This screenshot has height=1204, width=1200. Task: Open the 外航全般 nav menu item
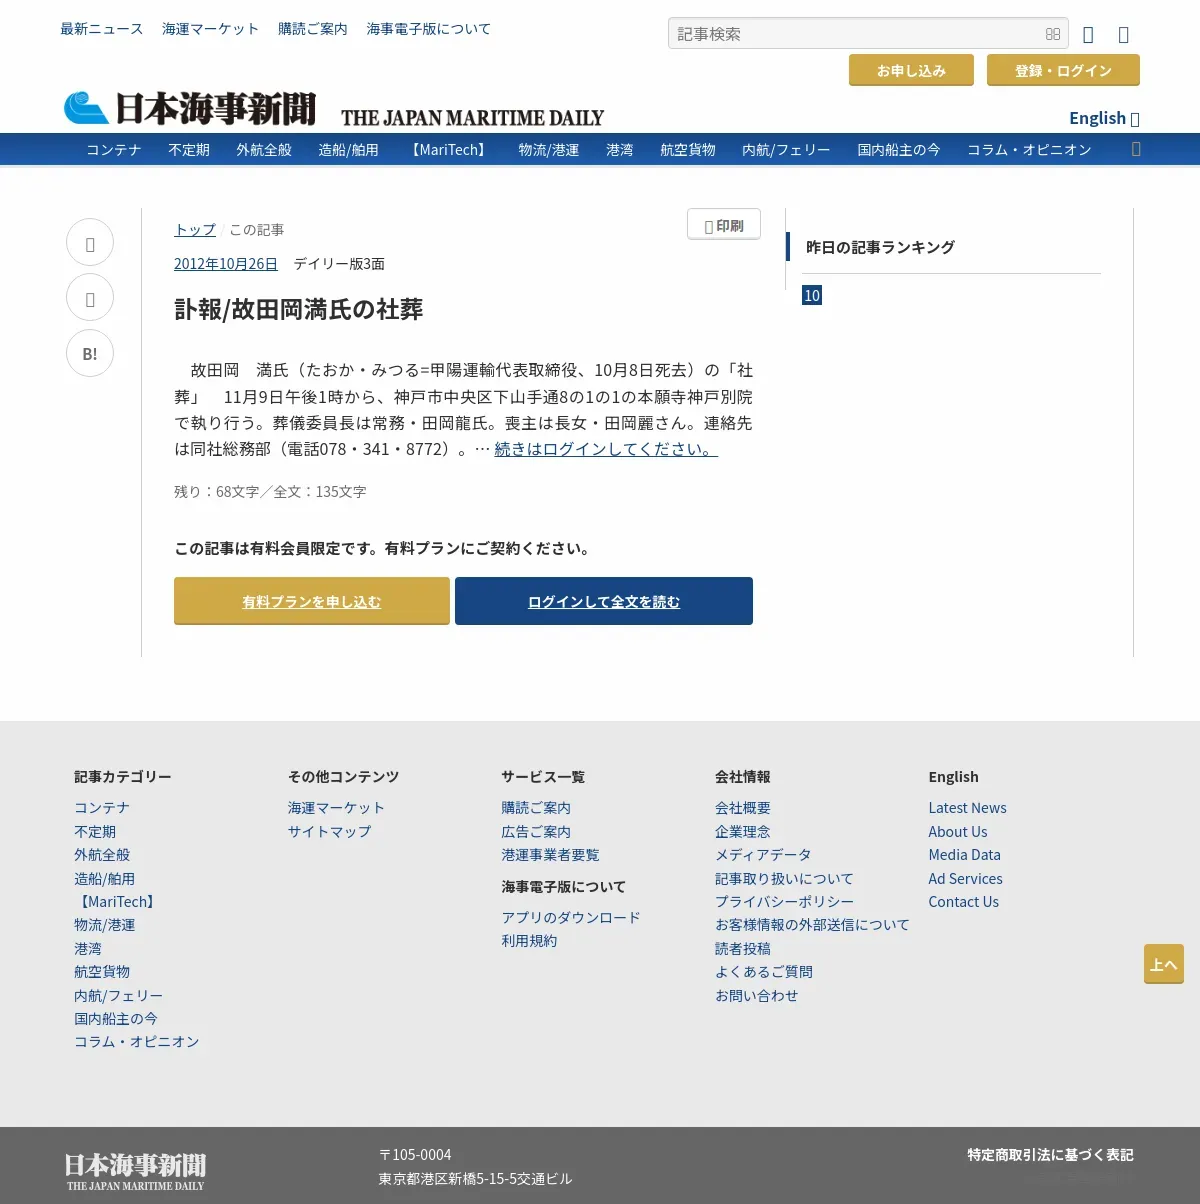(264, 149)
